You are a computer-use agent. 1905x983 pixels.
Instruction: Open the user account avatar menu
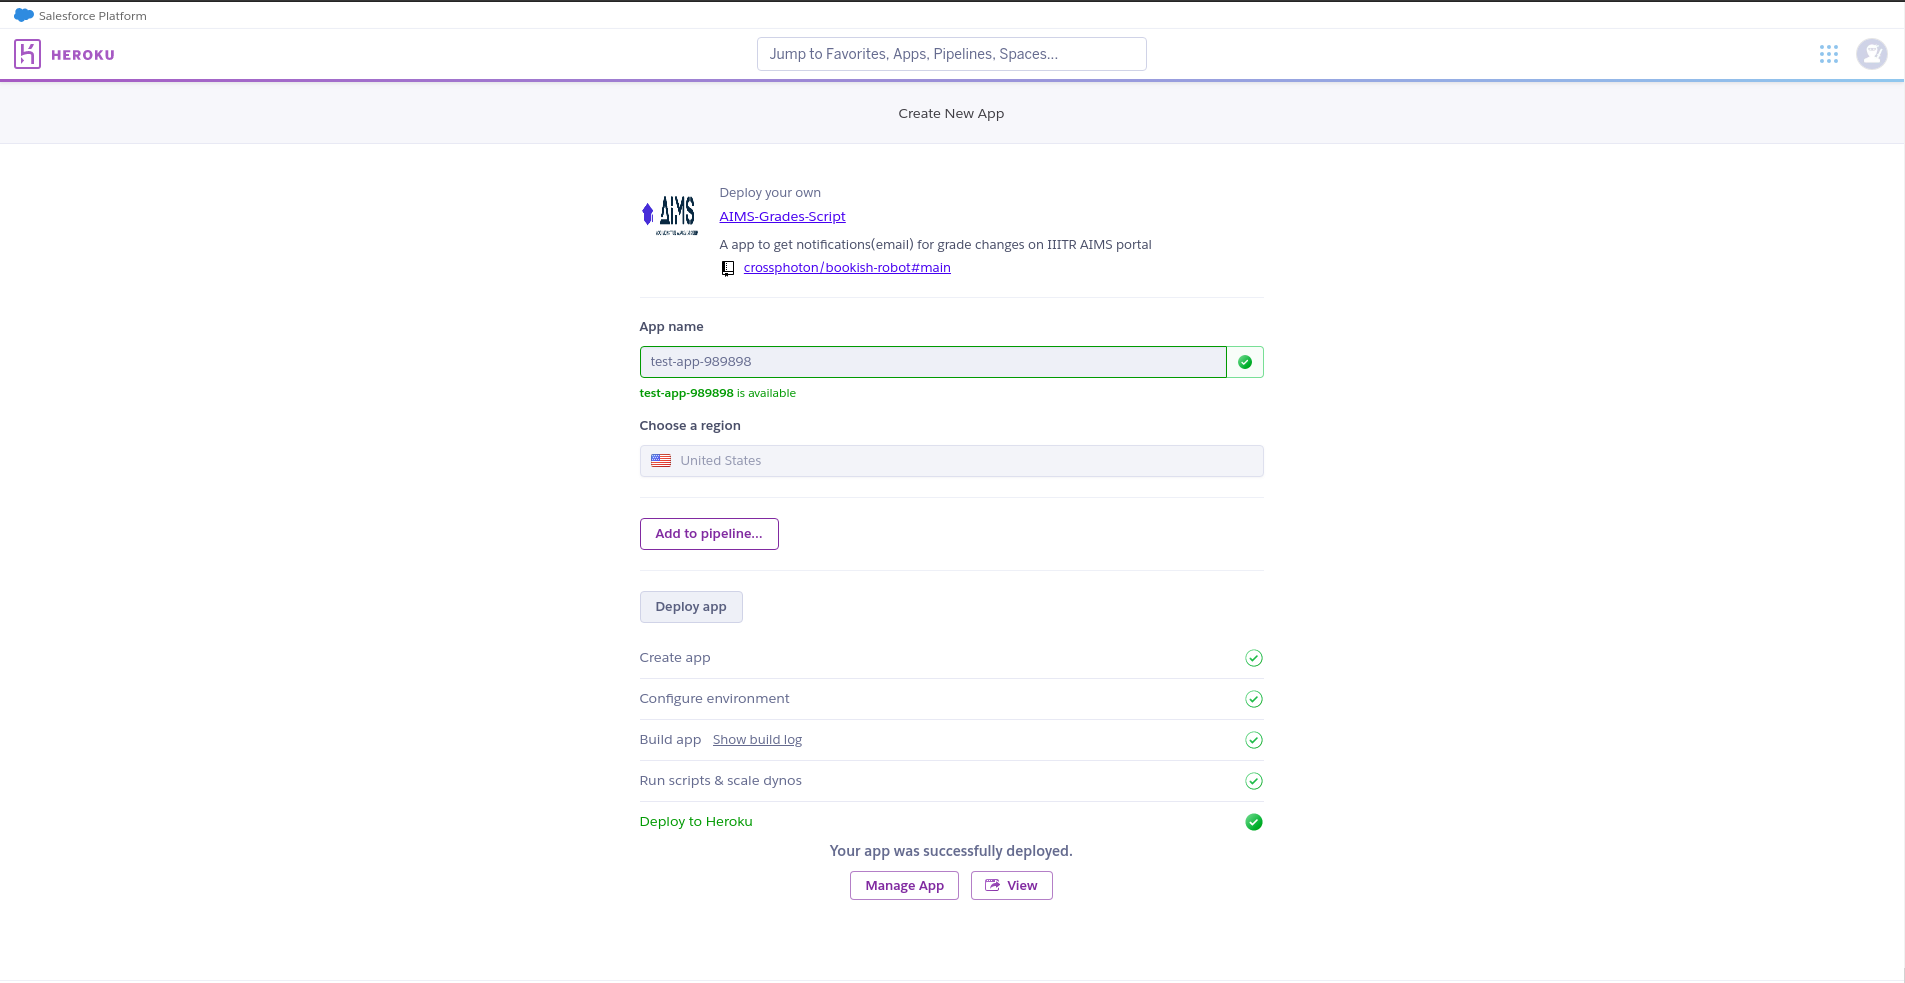(1871, 54)
